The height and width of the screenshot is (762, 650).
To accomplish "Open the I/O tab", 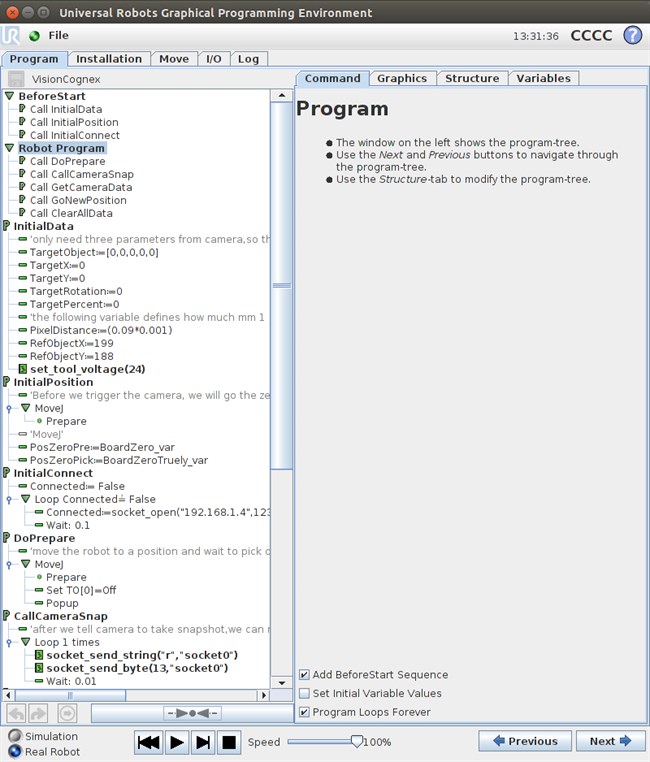I will [x=214, y=59].
